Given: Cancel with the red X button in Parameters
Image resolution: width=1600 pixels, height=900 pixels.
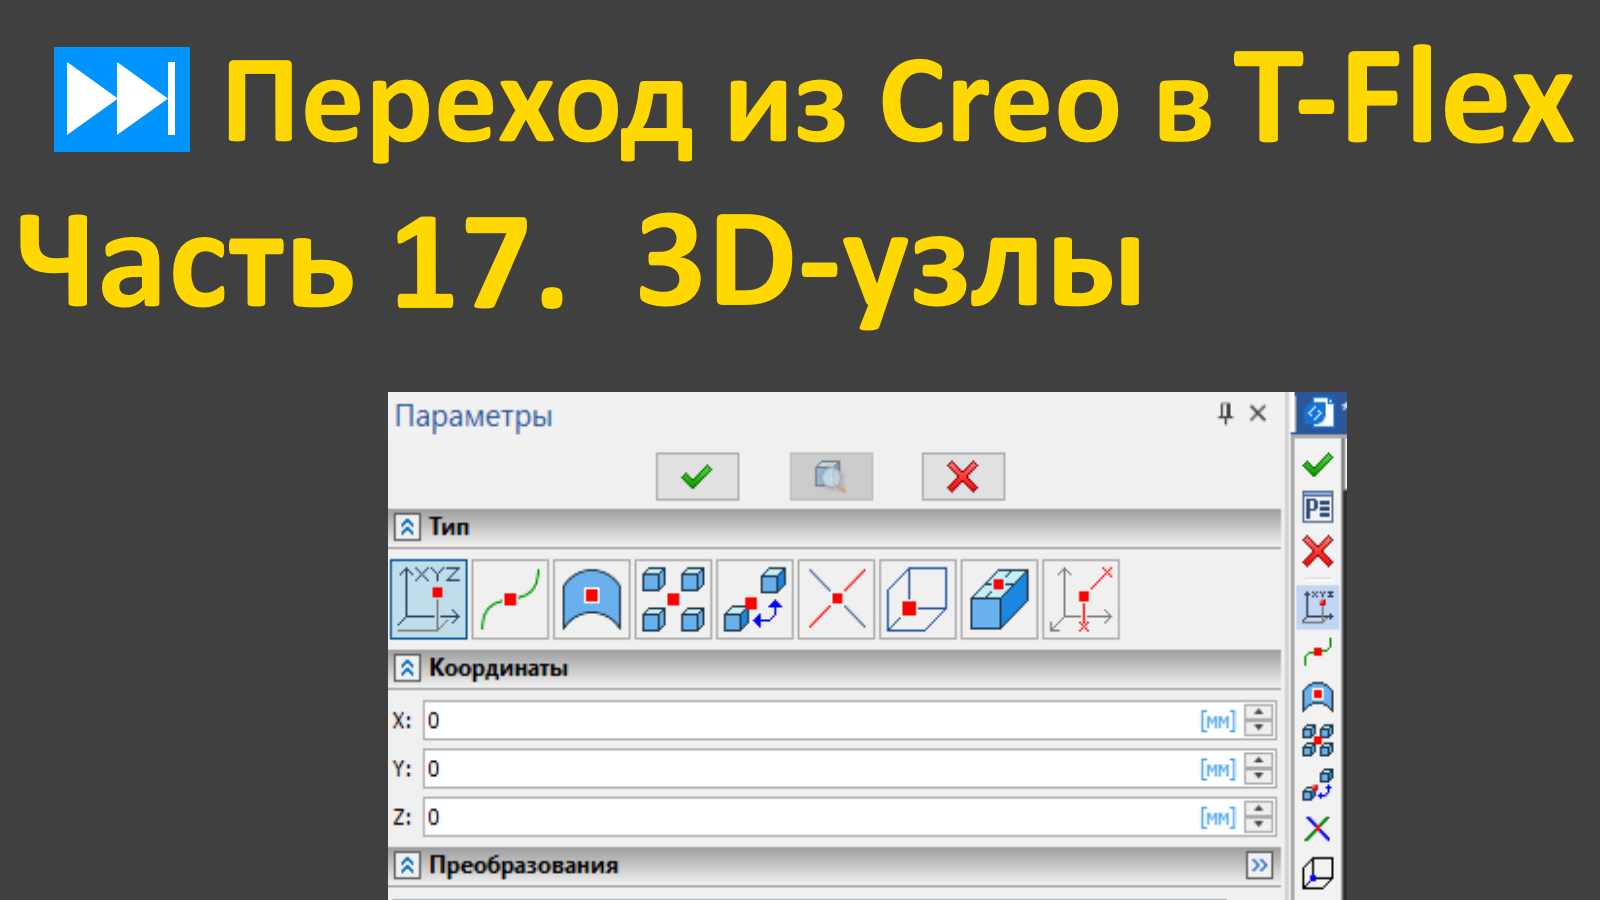Looking at the screenshot, I should (x=963, y=476).
